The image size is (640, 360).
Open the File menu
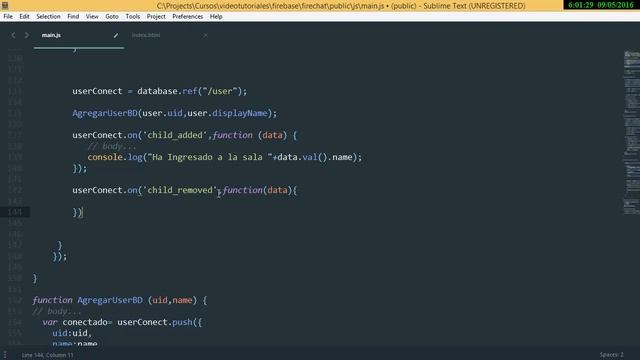tap(8, 16)
